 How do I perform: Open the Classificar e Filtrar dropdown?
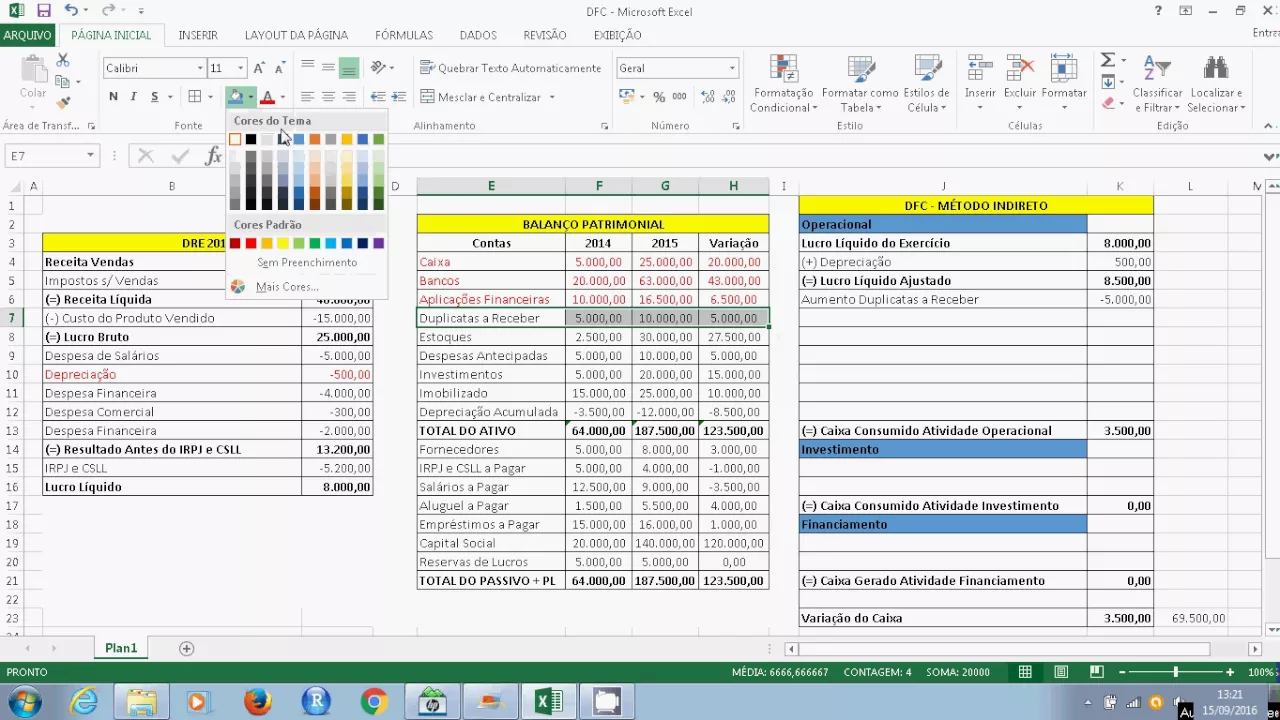(x=1157, y=82)
